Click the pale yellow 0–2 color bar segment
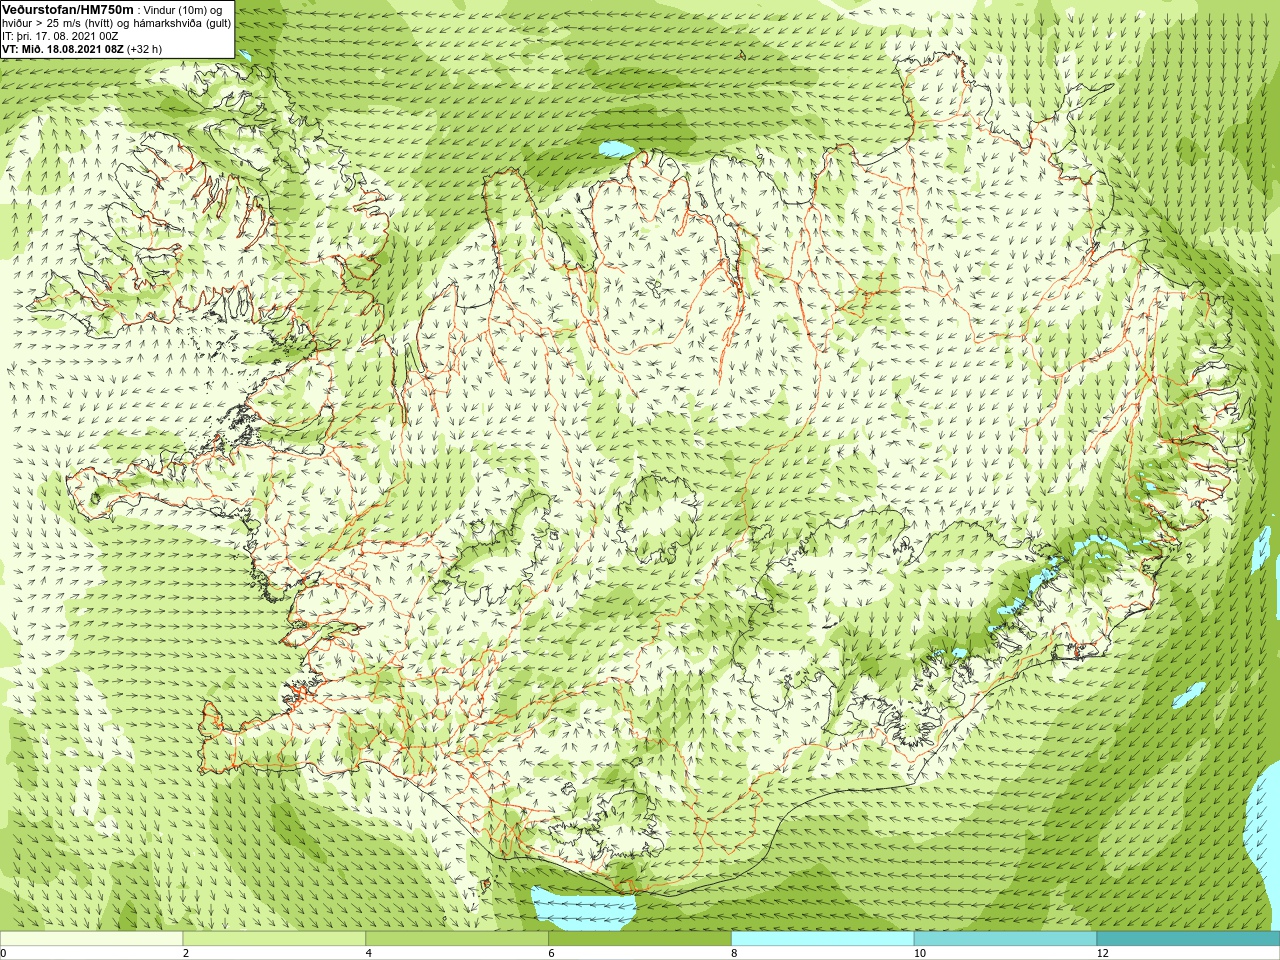 pyautogui.click(x=91, y=939)
